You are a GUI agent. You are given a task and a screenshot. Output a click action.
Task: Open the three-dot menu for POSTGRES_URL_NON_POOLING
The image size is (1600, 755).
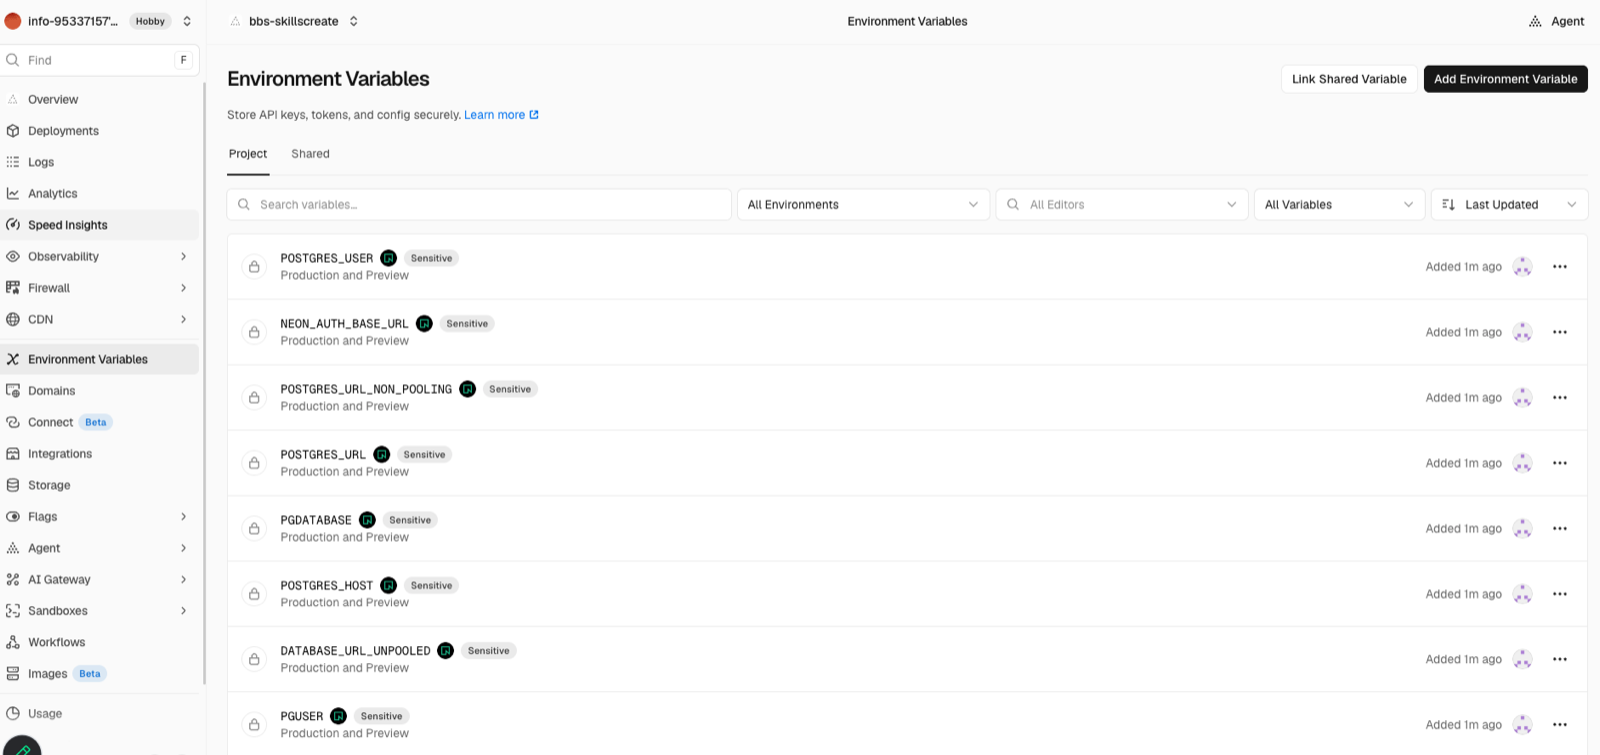point(1559,398)
